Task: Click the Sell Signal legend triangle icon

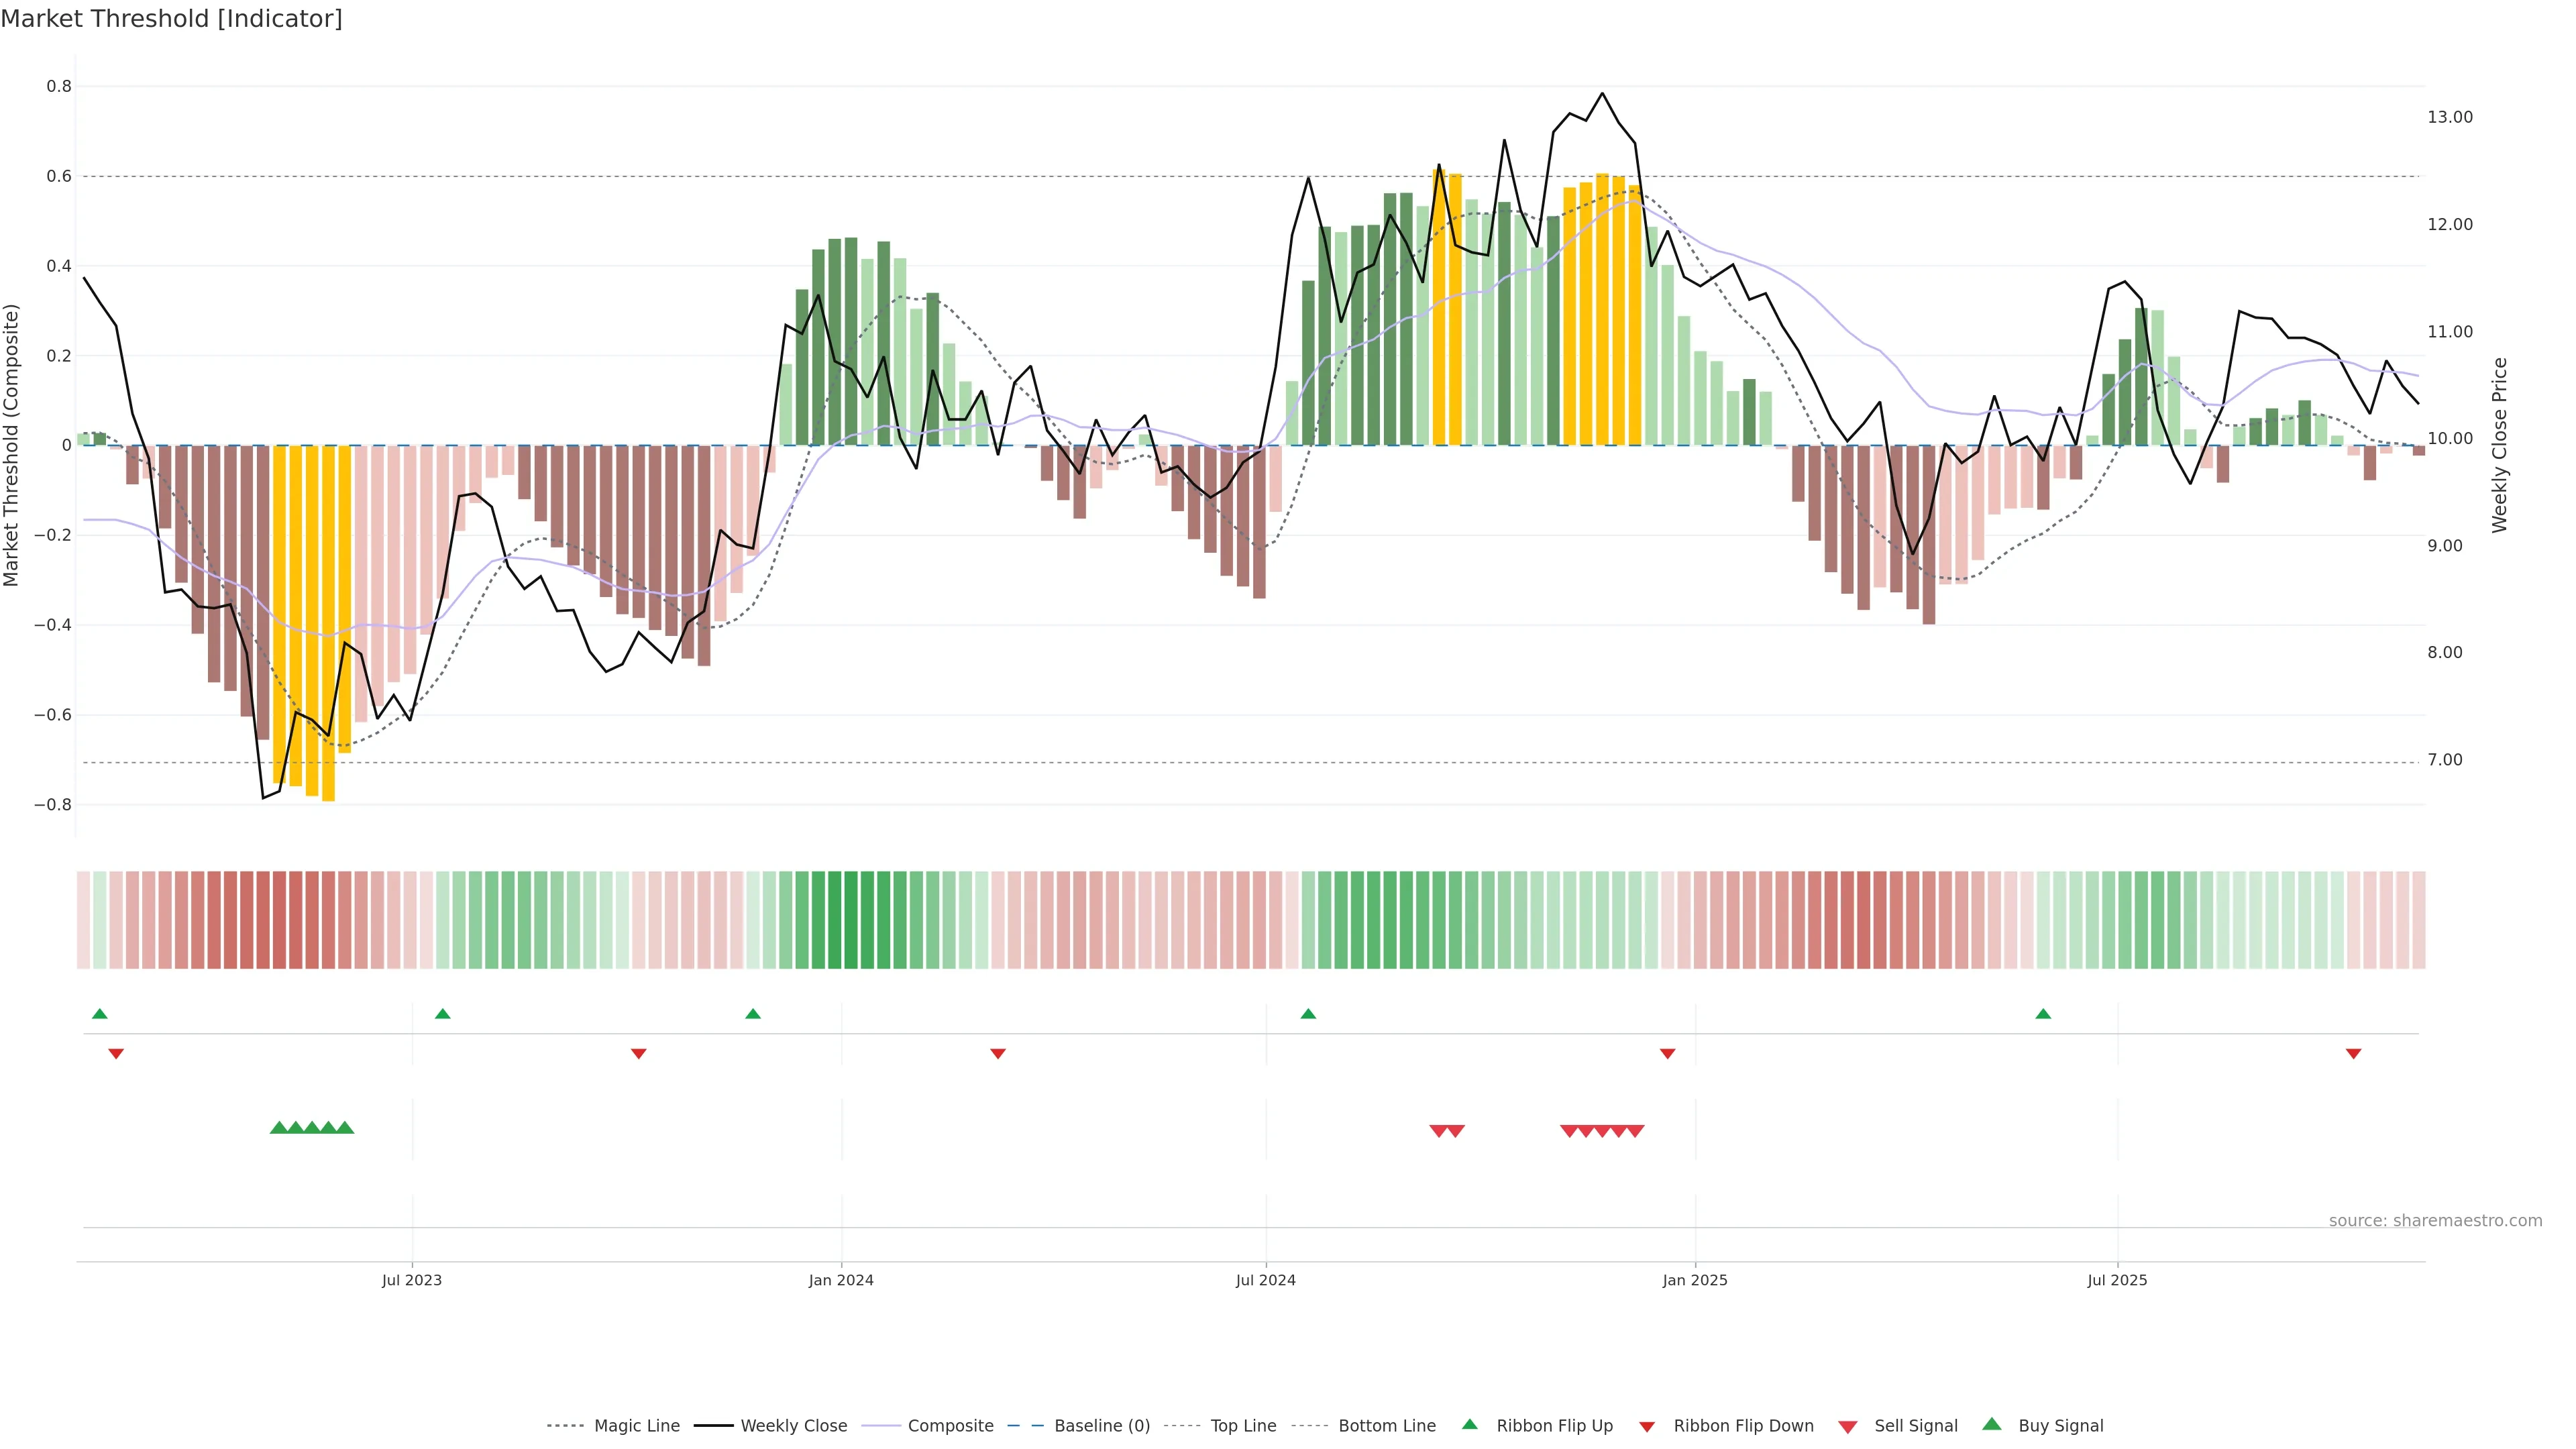Action: pos(1848,1427)
